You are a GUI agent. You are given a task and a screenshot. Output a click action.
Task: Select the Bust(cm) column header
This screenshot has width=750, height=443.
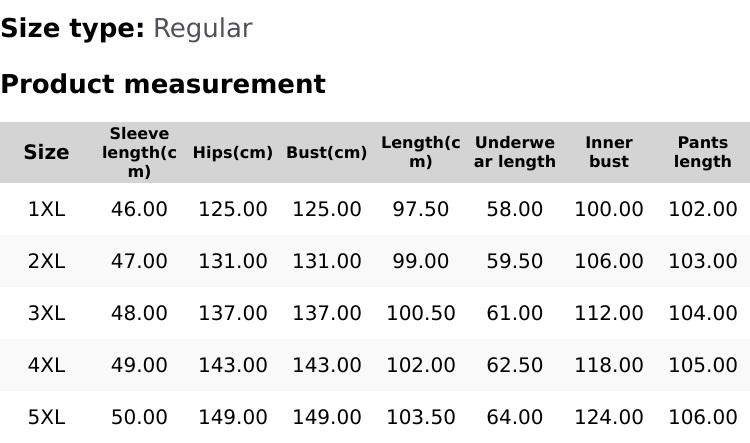(x=327, y=152)
